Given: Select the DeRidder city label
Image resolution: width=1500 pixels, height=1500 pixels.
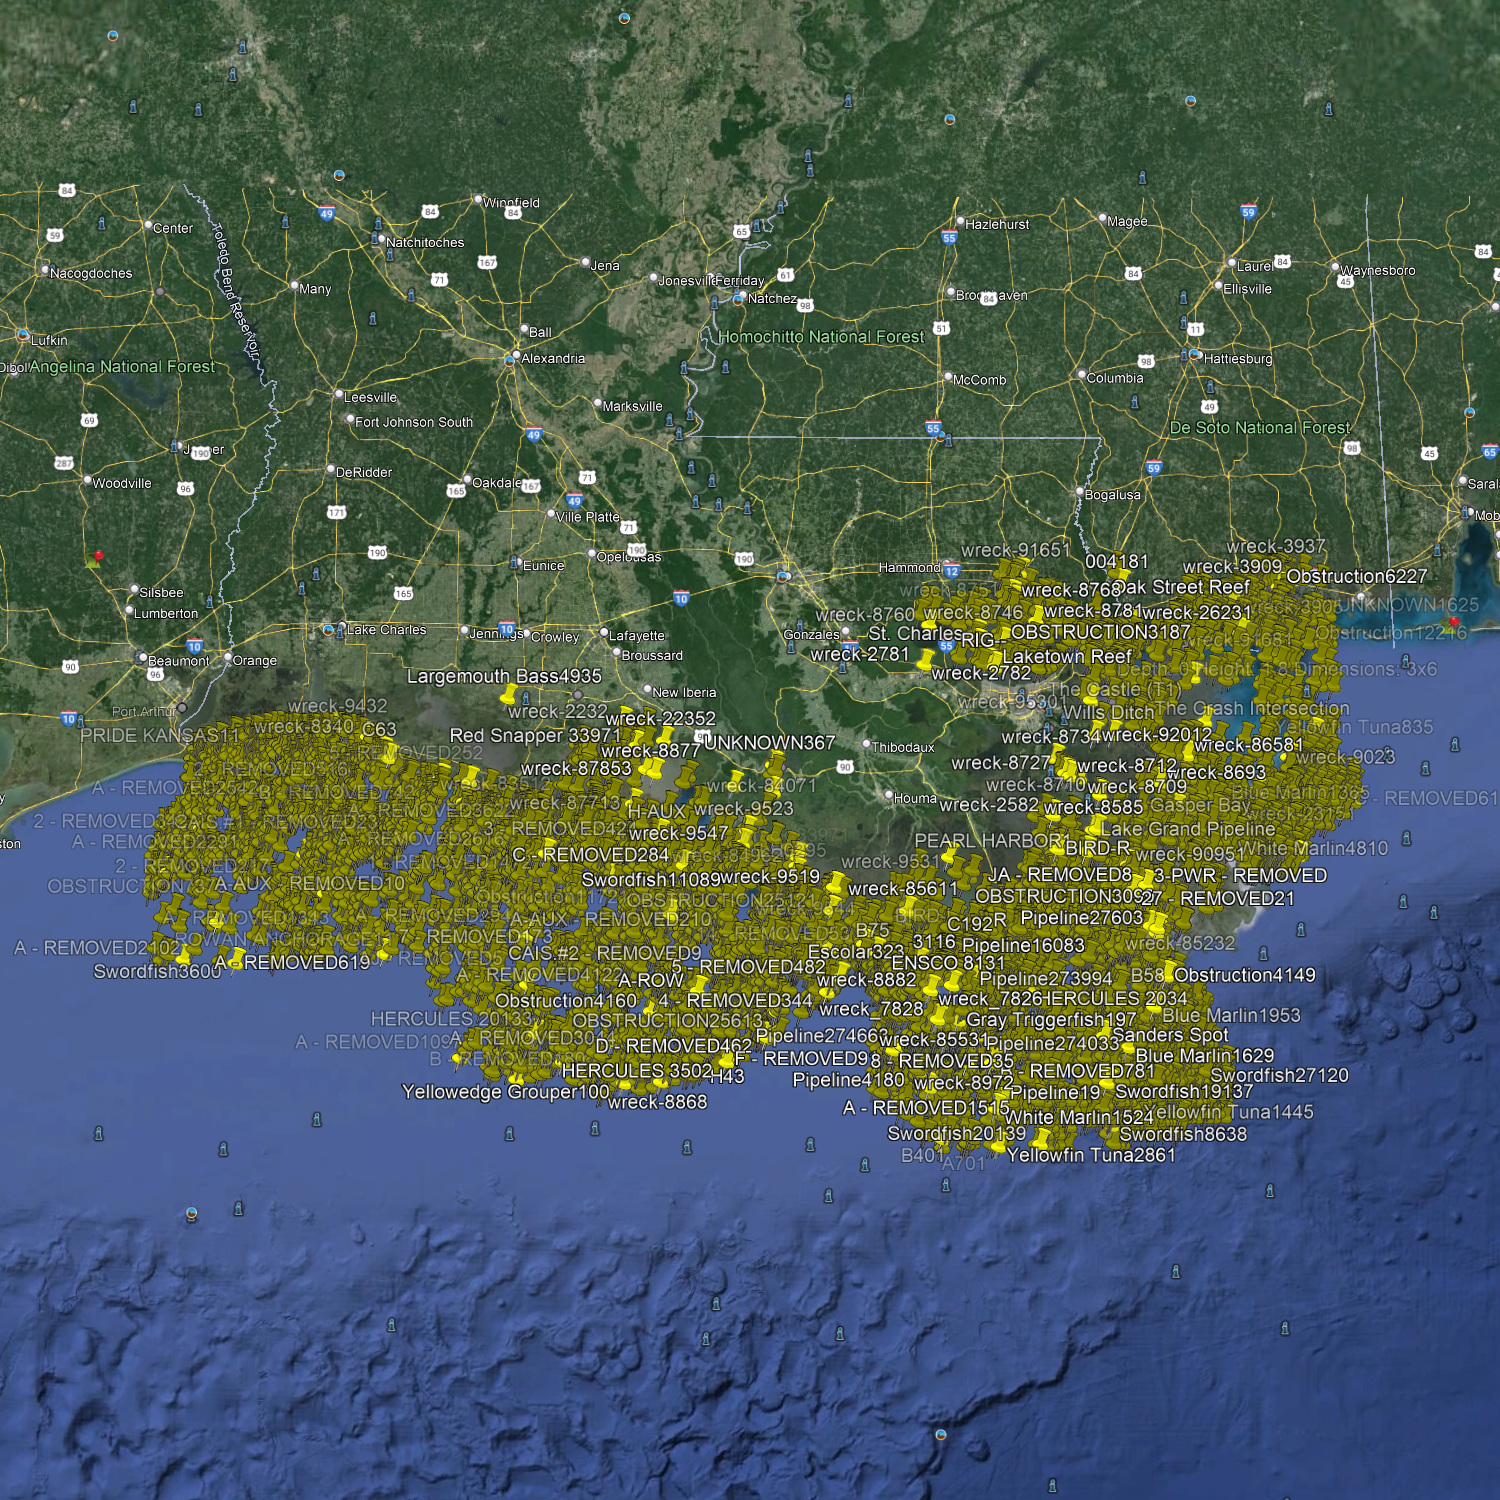Looking at the screenshot, I should tap(364, 472).
